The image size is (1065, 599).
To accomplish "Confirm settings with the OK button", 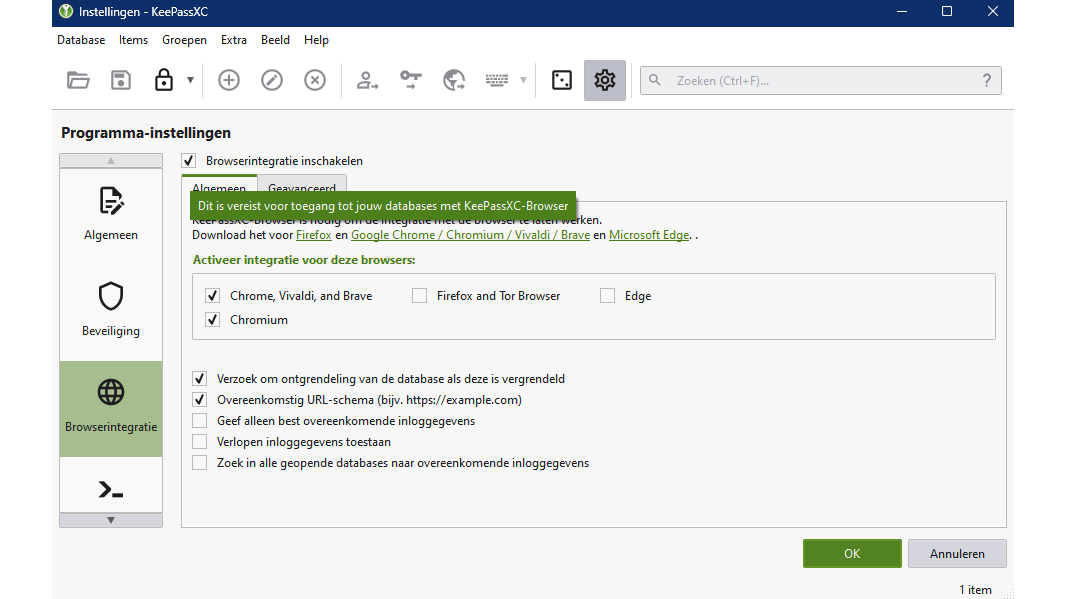I will 852,553.
